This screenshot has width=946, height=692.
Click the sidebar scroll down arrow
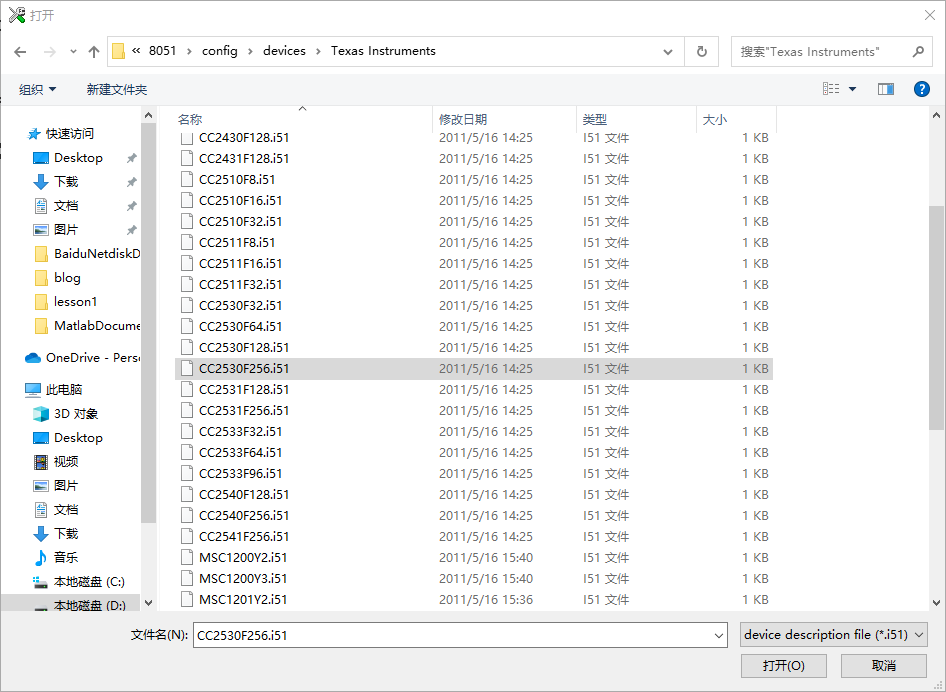(x=149, y=603)
